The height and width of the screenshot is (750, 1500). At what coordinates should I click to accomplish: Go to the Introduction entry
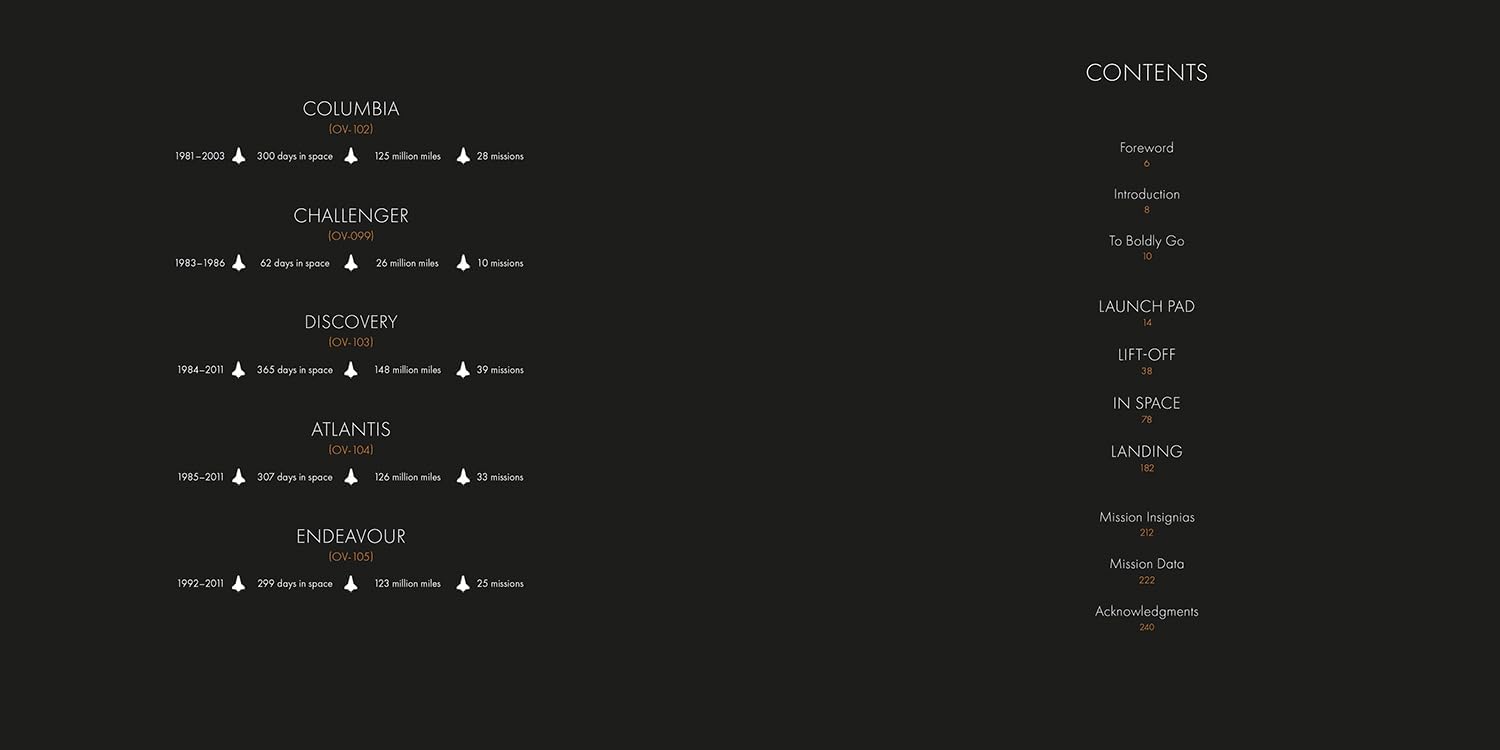click(x=1146, y=194)
